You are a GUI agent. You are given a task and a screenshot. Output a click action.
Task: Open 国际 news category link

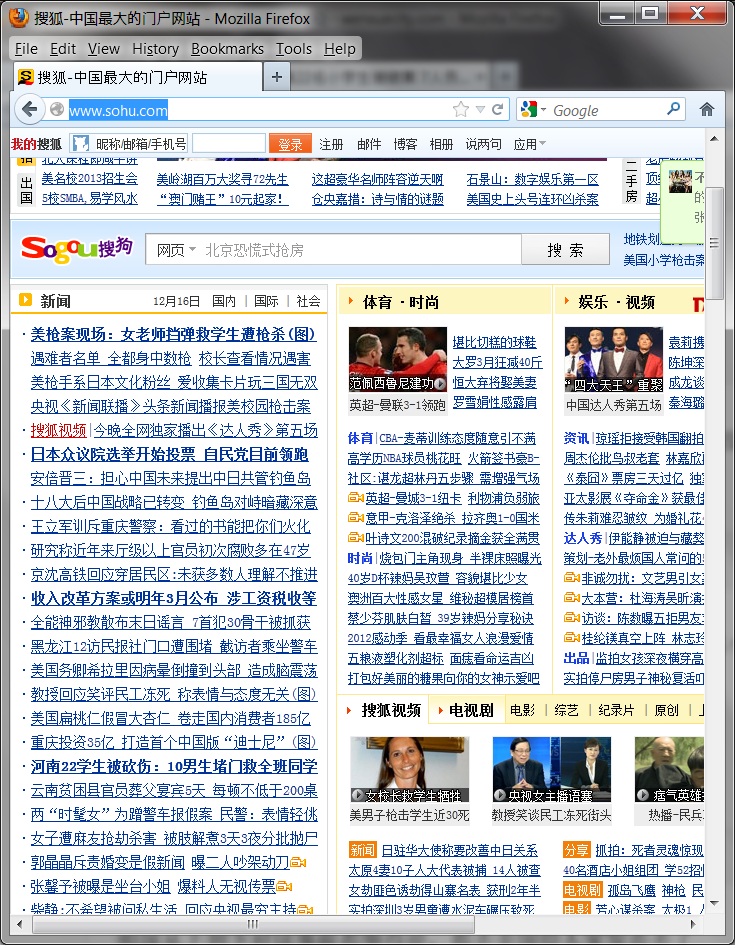(x=266, y=300)
